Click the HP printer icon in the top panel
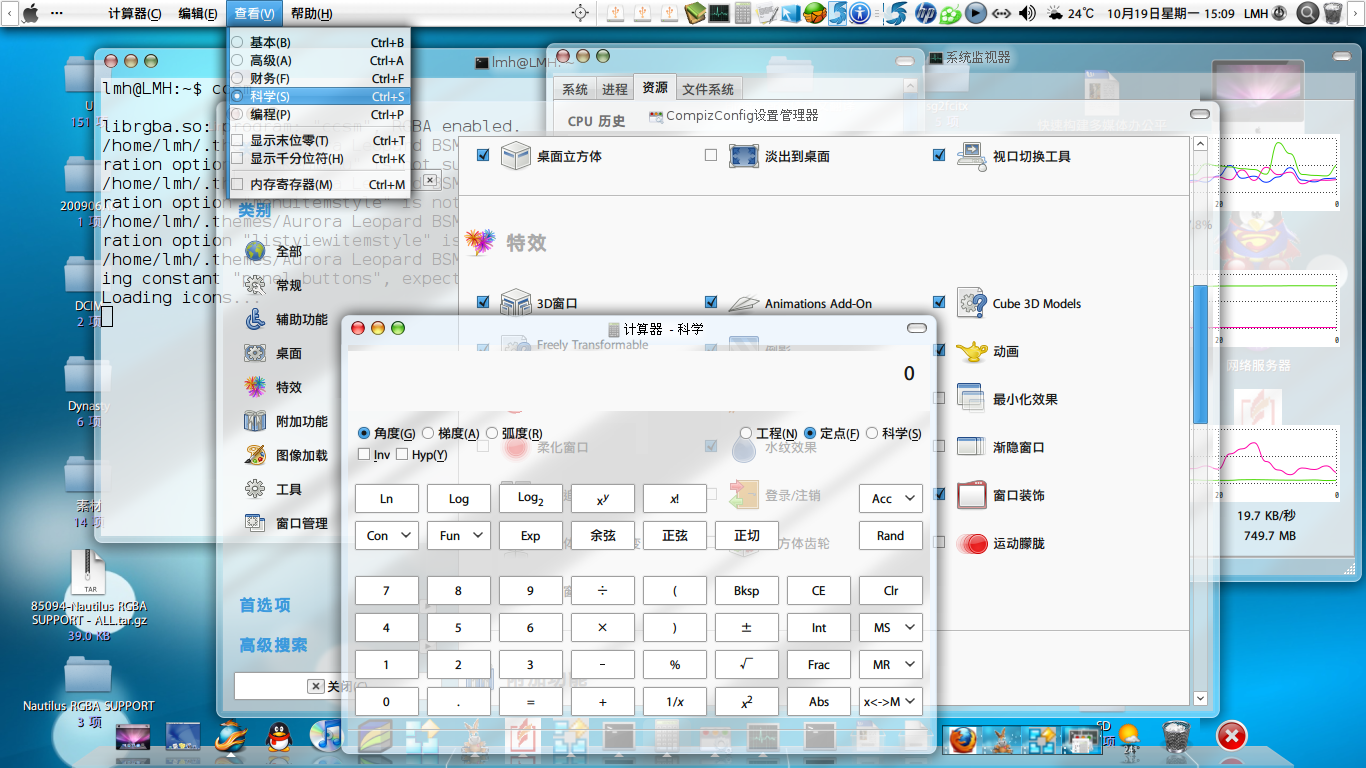Image resolution: width=1366 pixels, height=768 pixels. tap(925, 13)
